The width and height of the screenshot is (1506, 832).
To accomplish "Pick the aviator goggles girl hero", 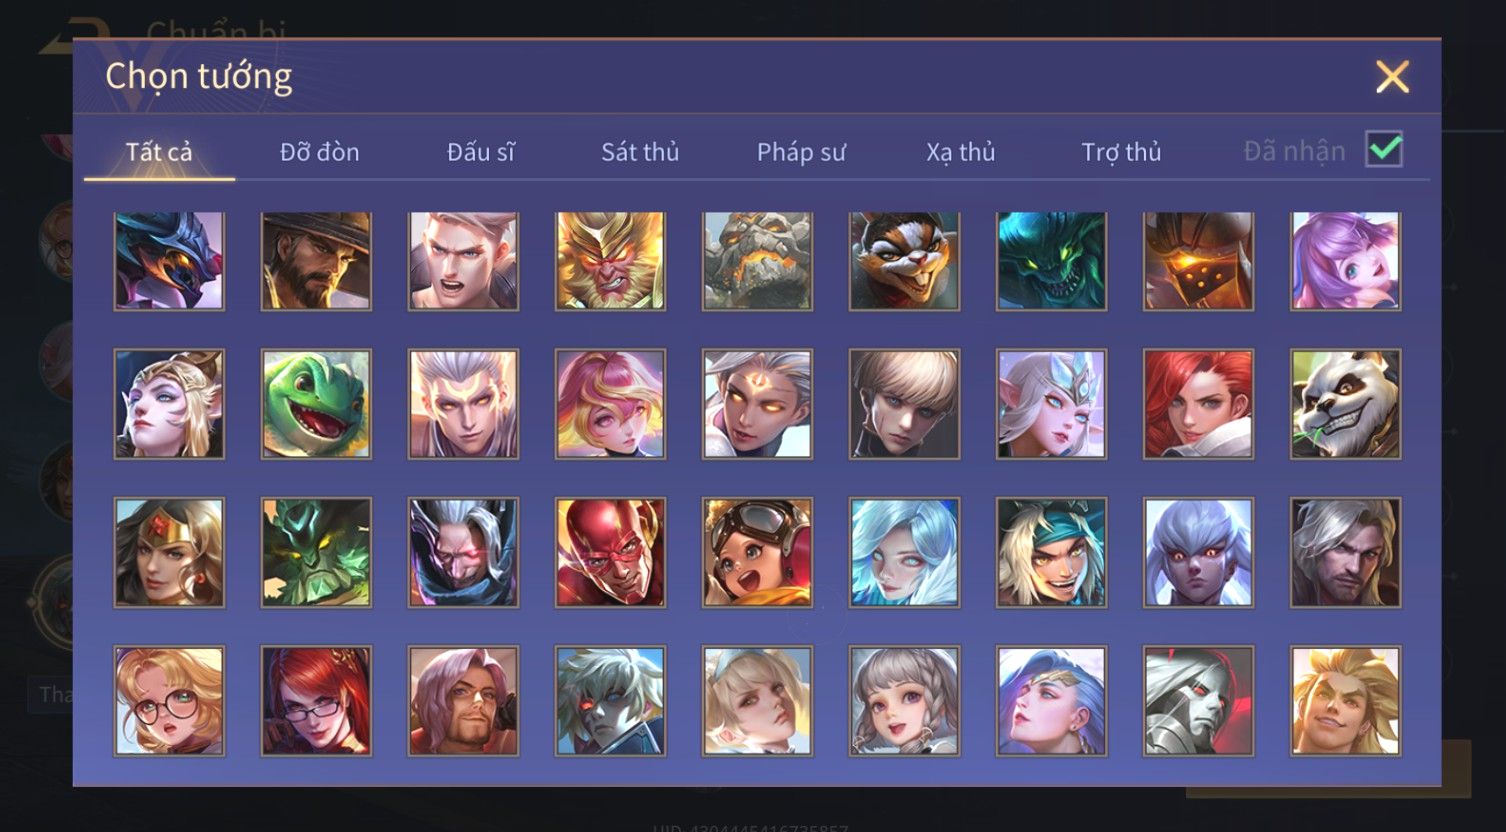I will point(757,552).
